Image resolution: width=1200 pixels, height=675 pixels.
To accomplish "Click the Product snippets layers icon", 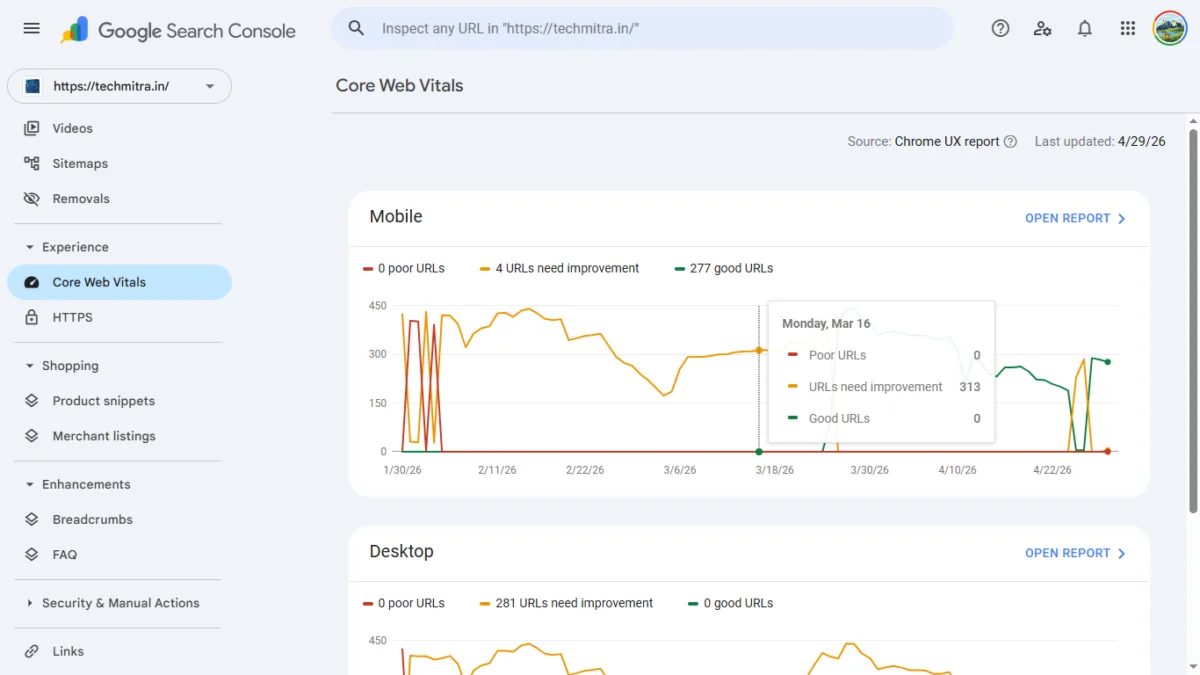I will point(32,401).
